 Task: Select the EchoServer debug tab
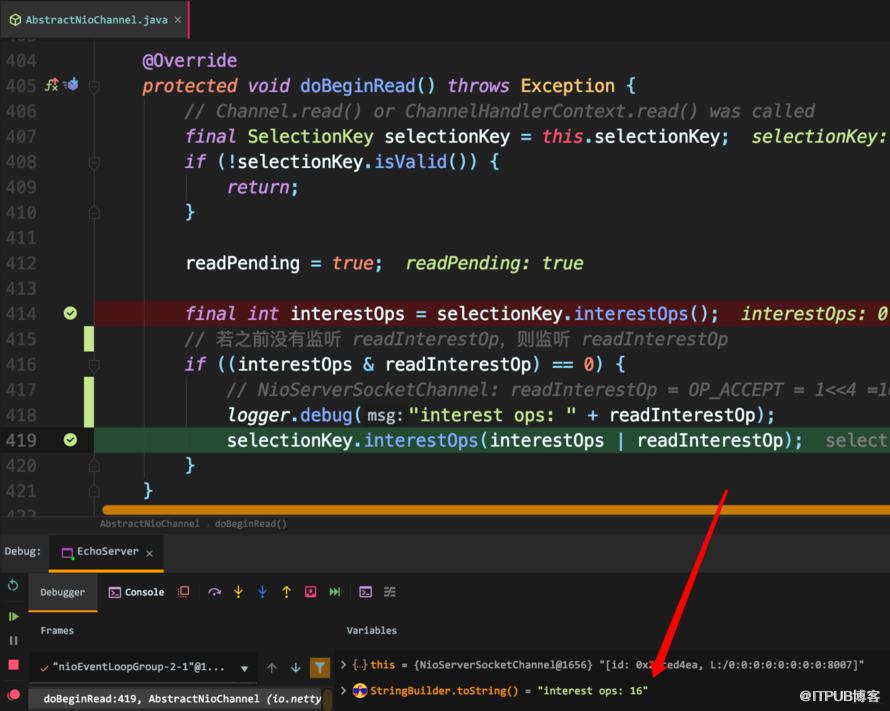pos(107,552)
